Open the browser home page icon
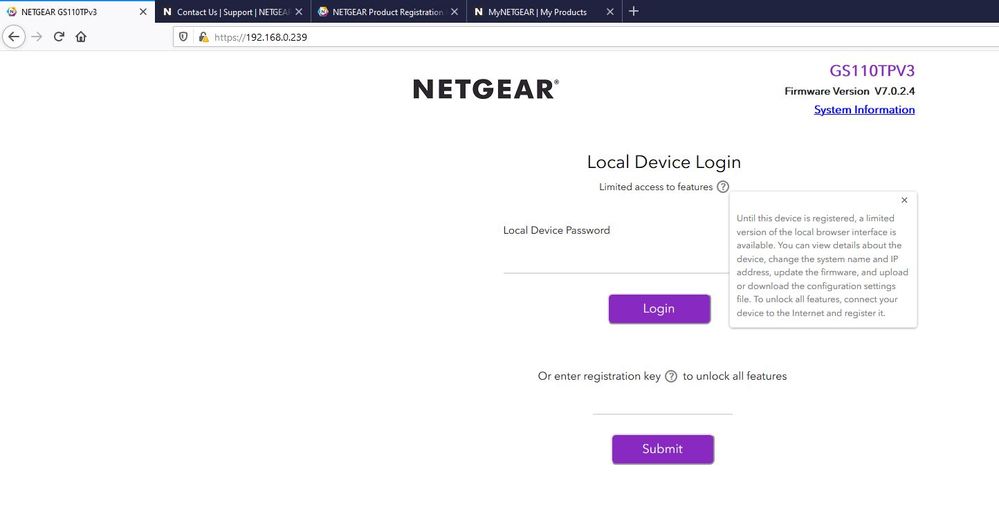 click(81, 37)
